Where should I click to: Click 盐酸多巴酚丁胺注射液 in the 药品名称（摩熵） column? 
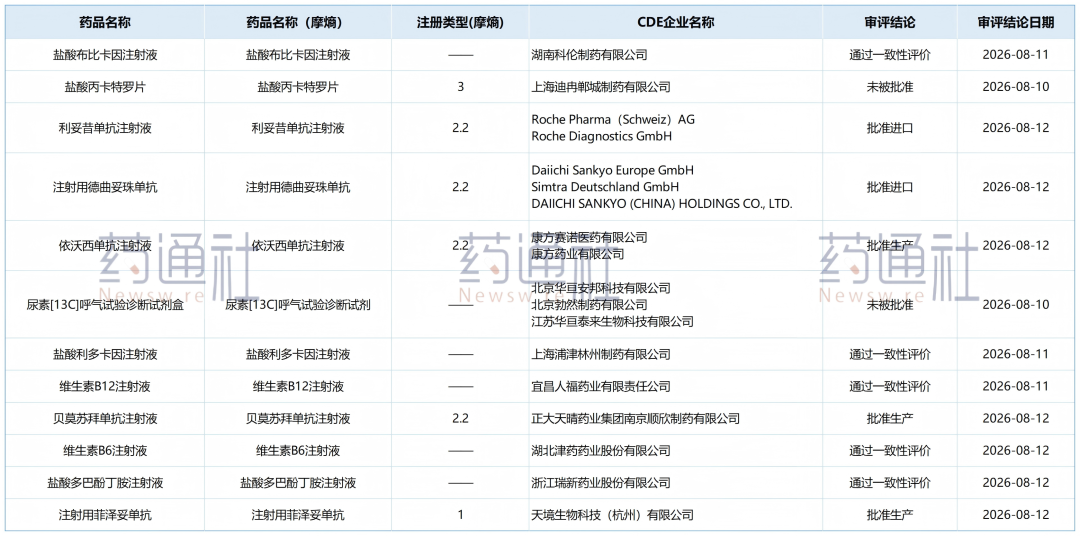[x=298, y=483]
